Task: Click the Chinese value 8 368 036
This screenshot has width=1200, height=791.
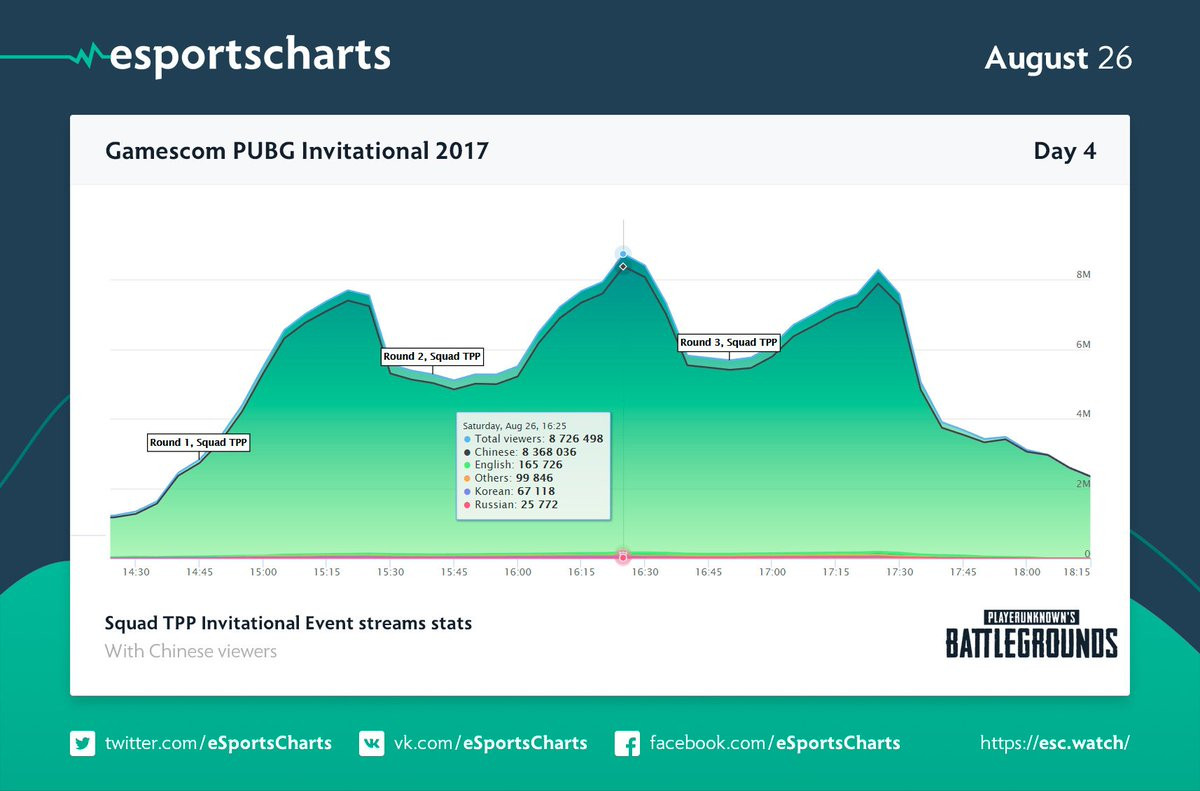Action: tap(549, 452)
